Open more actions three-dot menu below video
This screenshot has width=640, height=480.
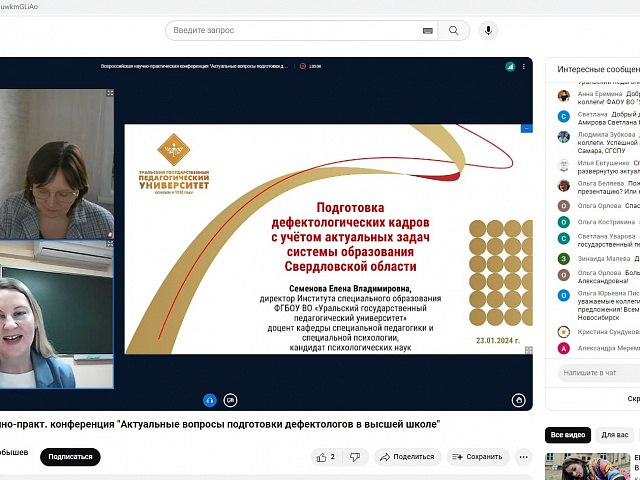[x=524, y=457]
